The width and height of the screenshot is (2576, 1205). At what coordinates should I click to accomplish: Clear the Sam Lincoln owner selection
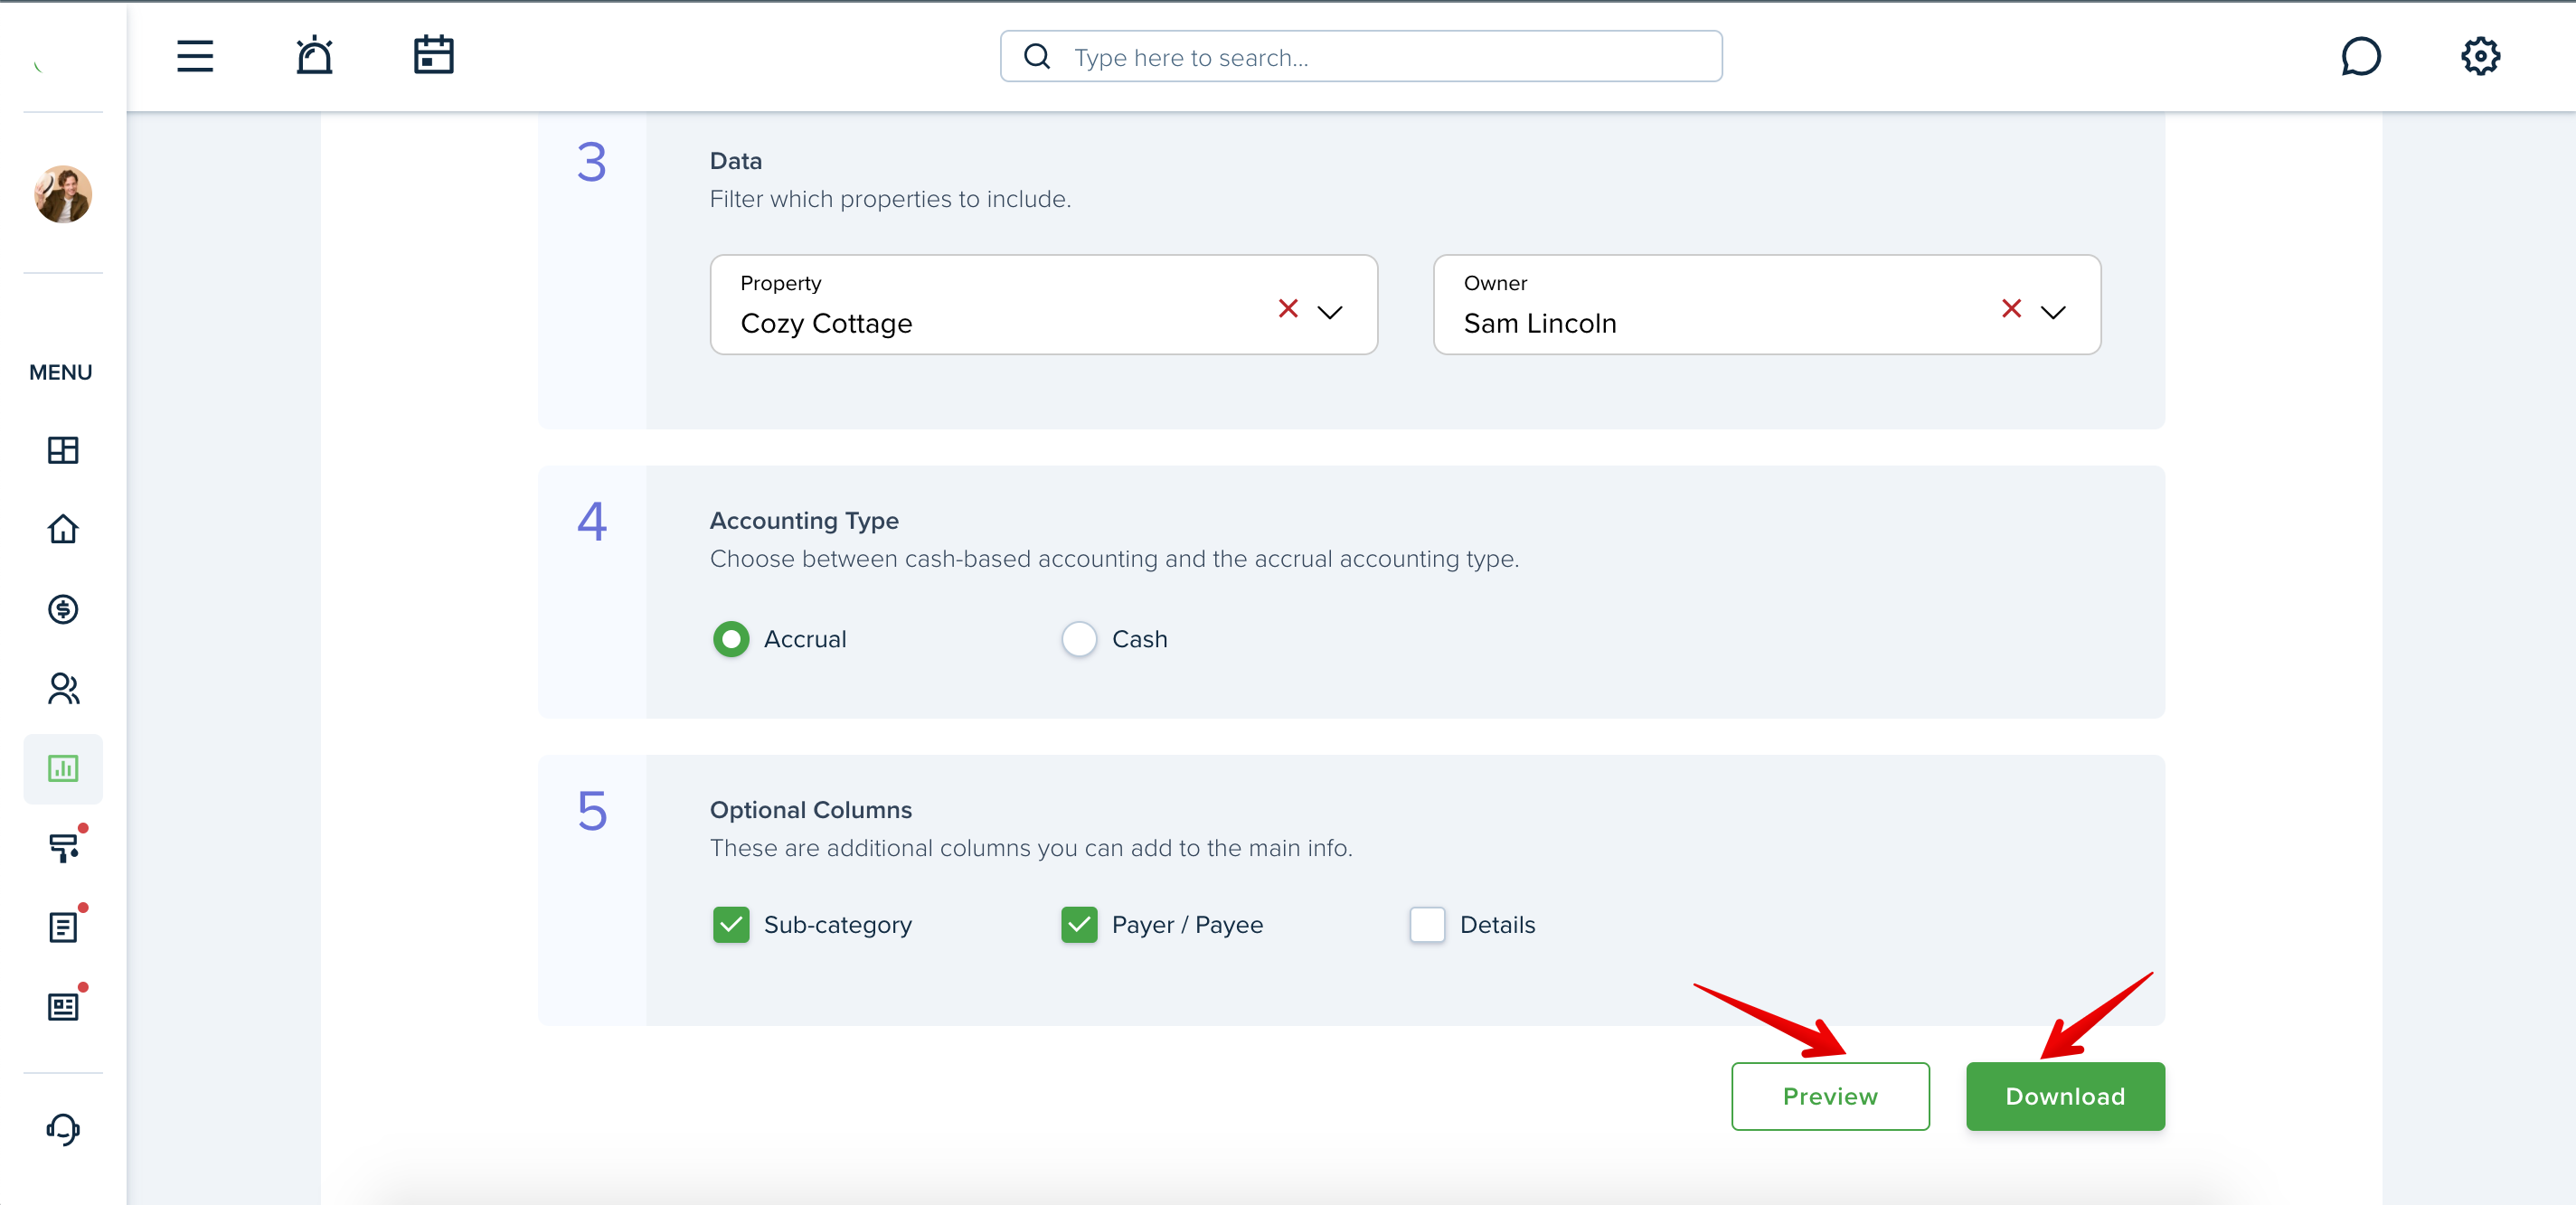coord(2011,308)
